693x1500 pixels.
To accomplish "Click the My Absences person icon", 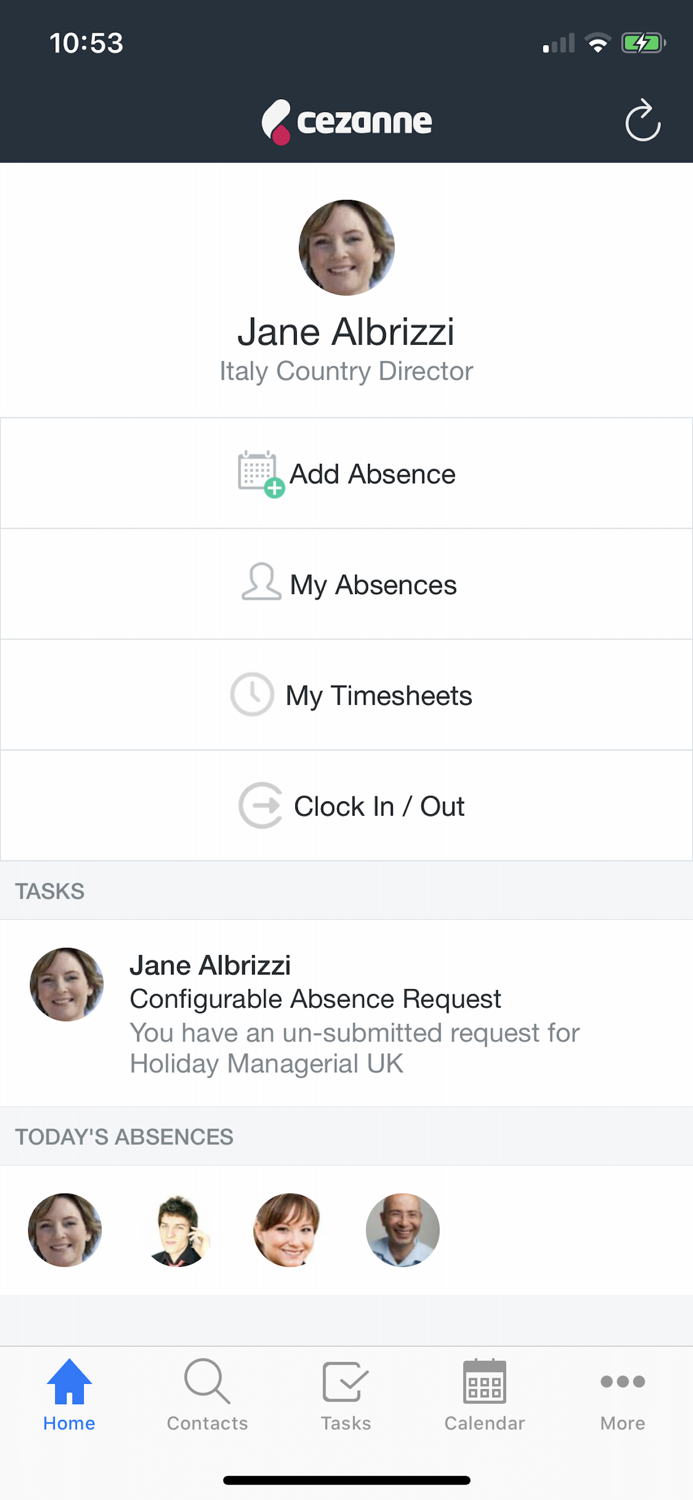I will [261, 583].
